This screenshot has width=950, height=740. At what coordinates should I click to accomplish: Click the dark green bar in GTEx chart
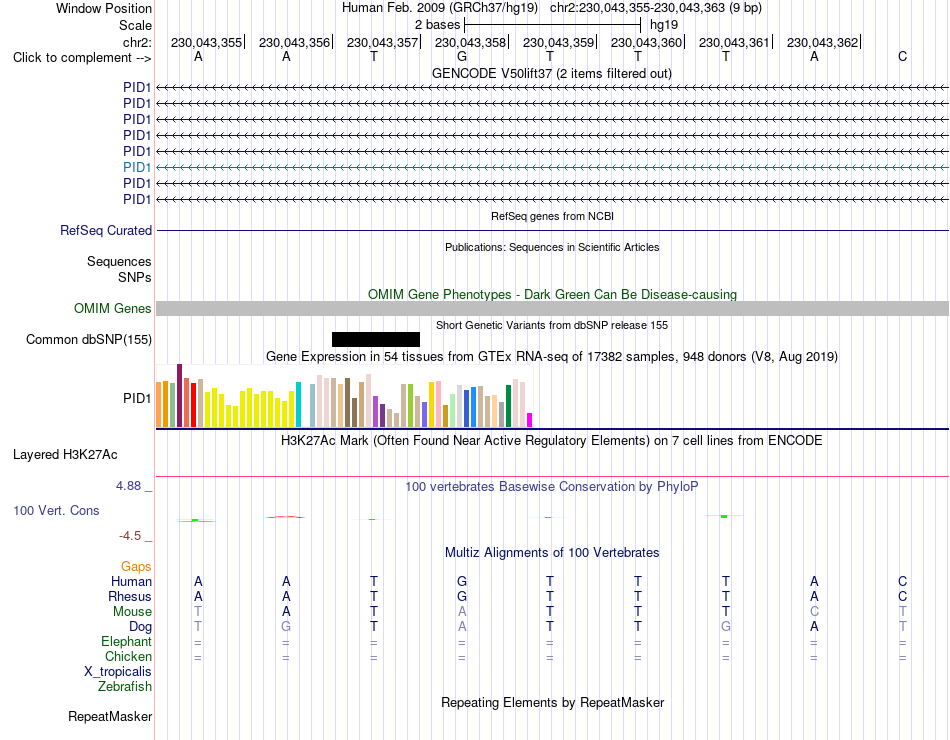[x=508, y=406]
